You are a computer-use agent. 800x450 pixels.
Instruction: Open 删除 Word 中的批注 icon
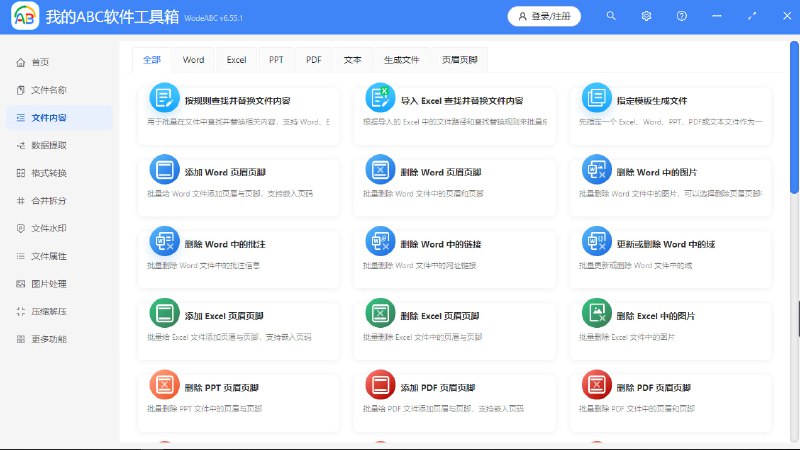(163, 241)
